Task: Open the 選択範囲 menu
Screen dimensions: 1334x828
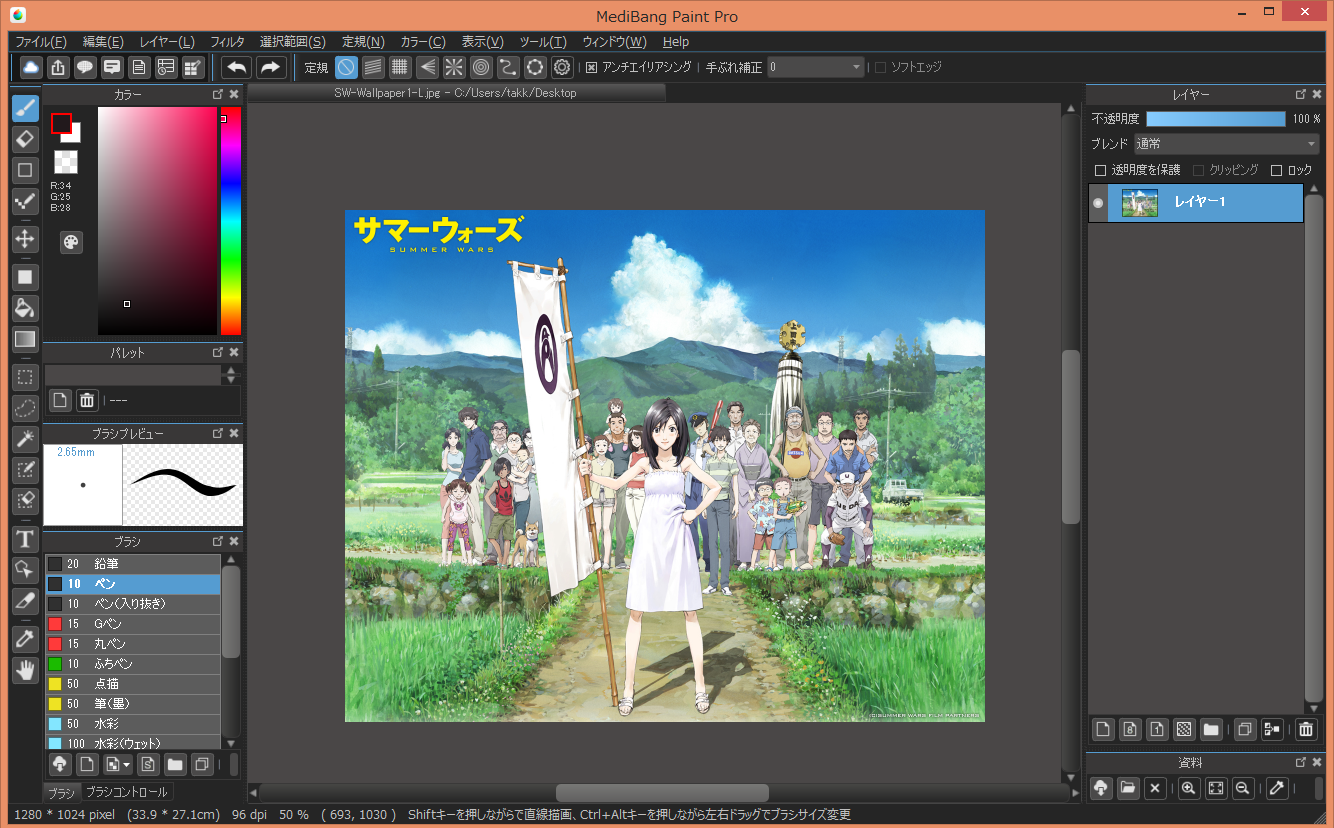Action: [x=293, y=42]
